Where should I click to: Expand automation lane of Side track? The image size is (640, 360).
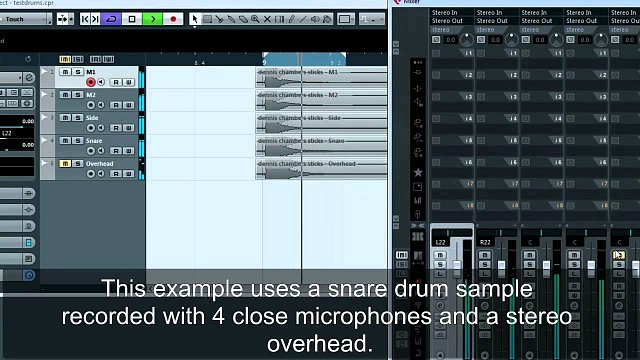click(44, 118)
